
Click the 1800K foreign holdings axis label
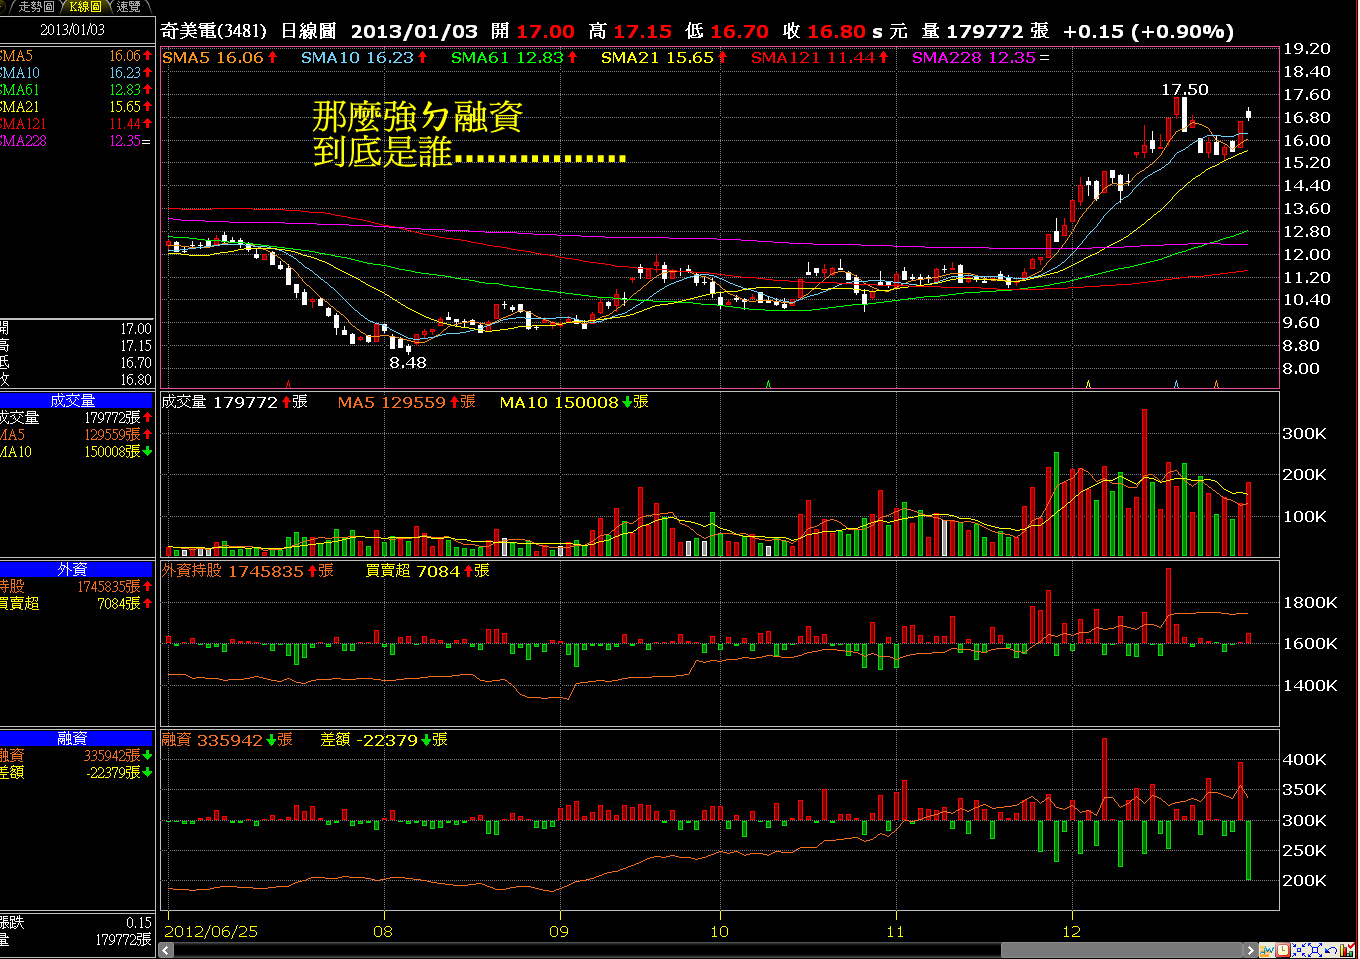1310,603
